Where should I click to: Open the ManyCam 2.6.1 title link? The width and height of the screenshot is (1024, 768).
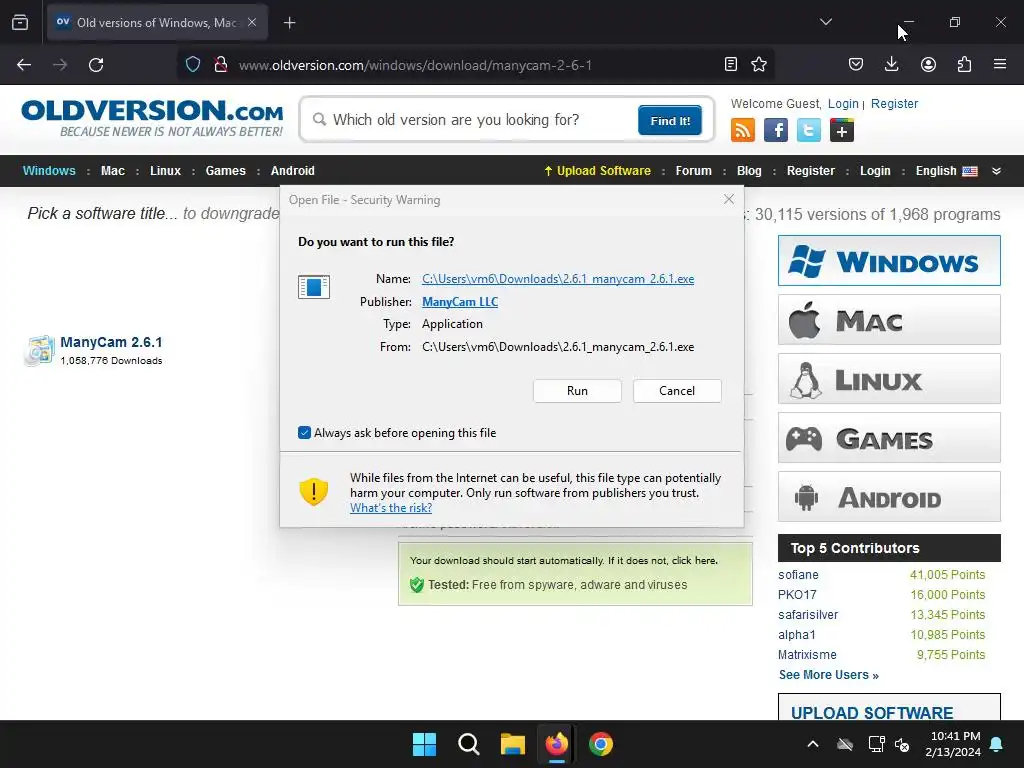[x=111, y=342]
